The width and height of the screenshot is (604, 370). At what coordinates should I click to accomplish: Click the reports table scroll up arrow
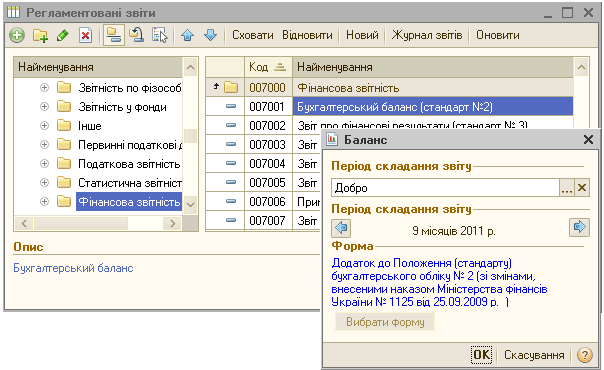click(581, 67)
